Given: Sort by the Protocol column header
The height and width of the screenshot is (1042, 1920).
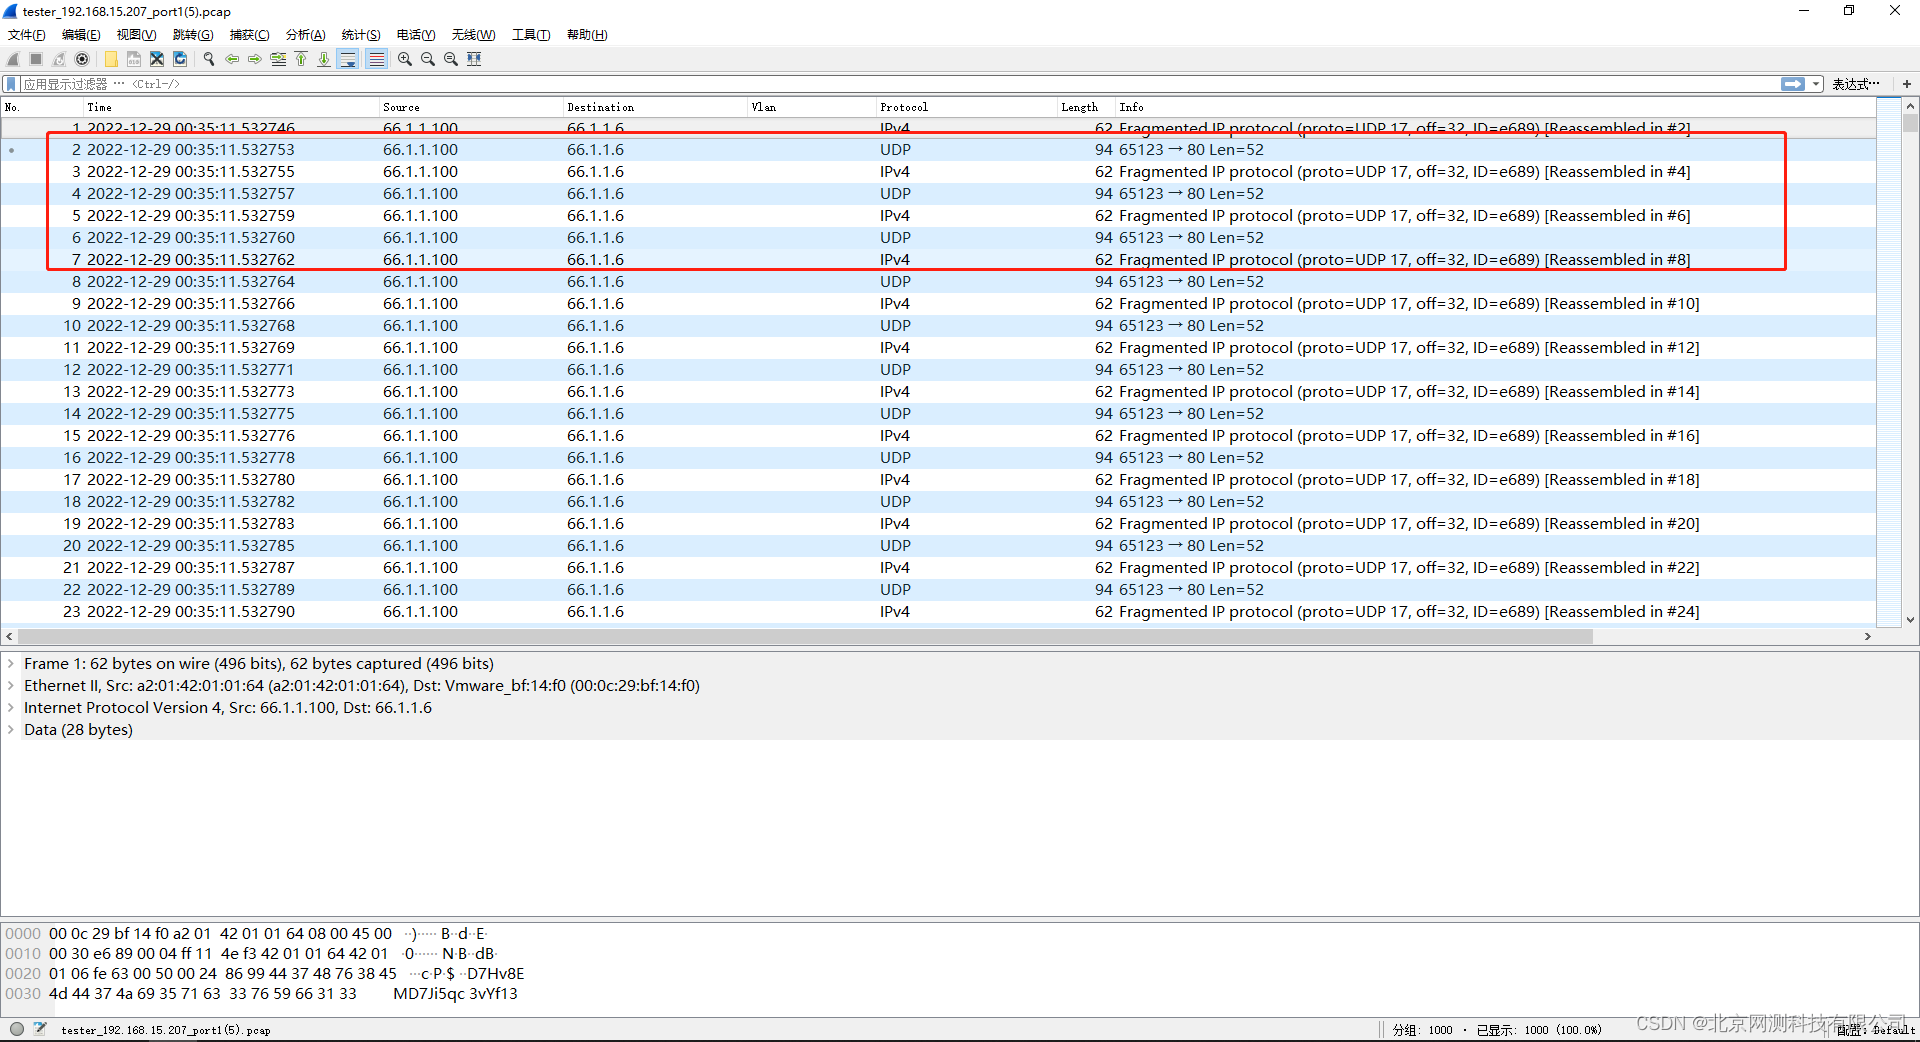Looking at the screenshot, I should 967,107.
